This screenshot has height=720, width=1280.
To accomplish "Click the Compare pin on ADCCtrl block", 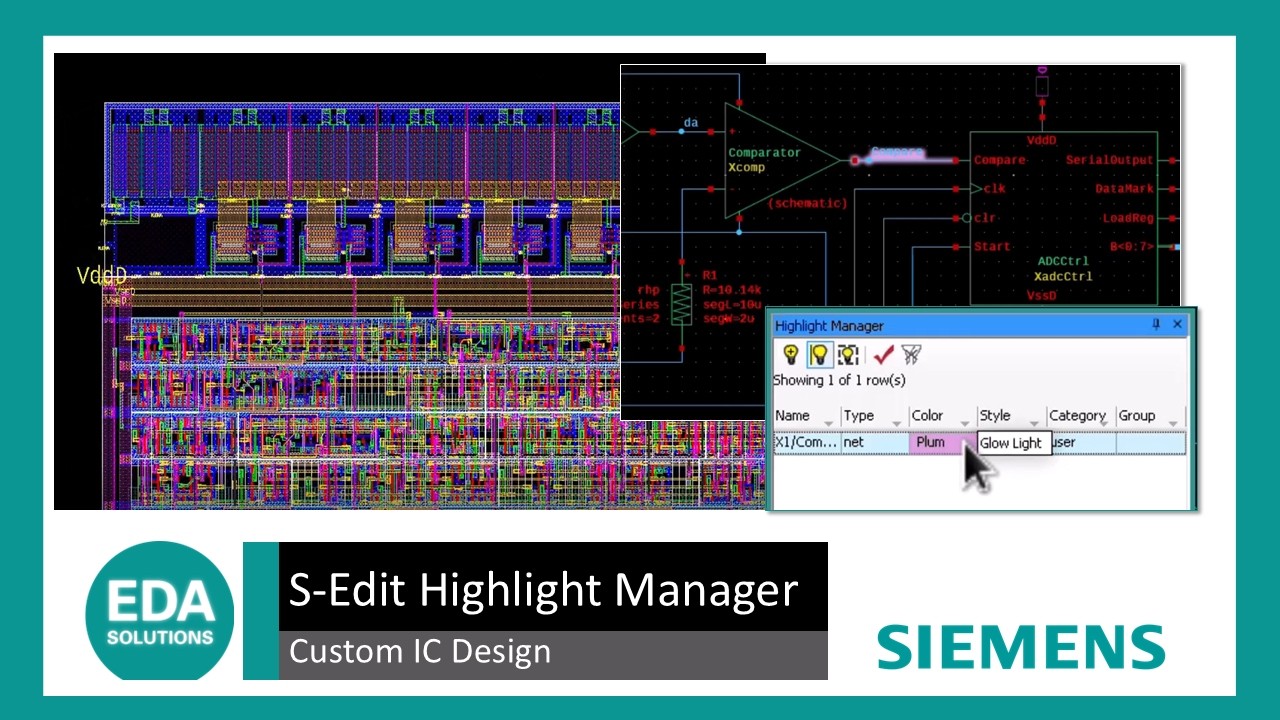I will pyautogui.click(x=999, y=160).
